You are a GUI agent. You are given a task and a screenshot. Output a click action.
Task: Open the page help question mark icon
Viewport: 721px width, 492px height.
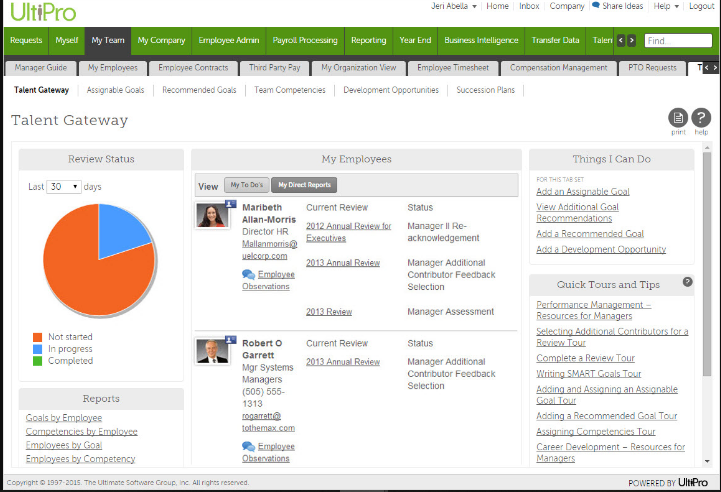click(701, 118)
